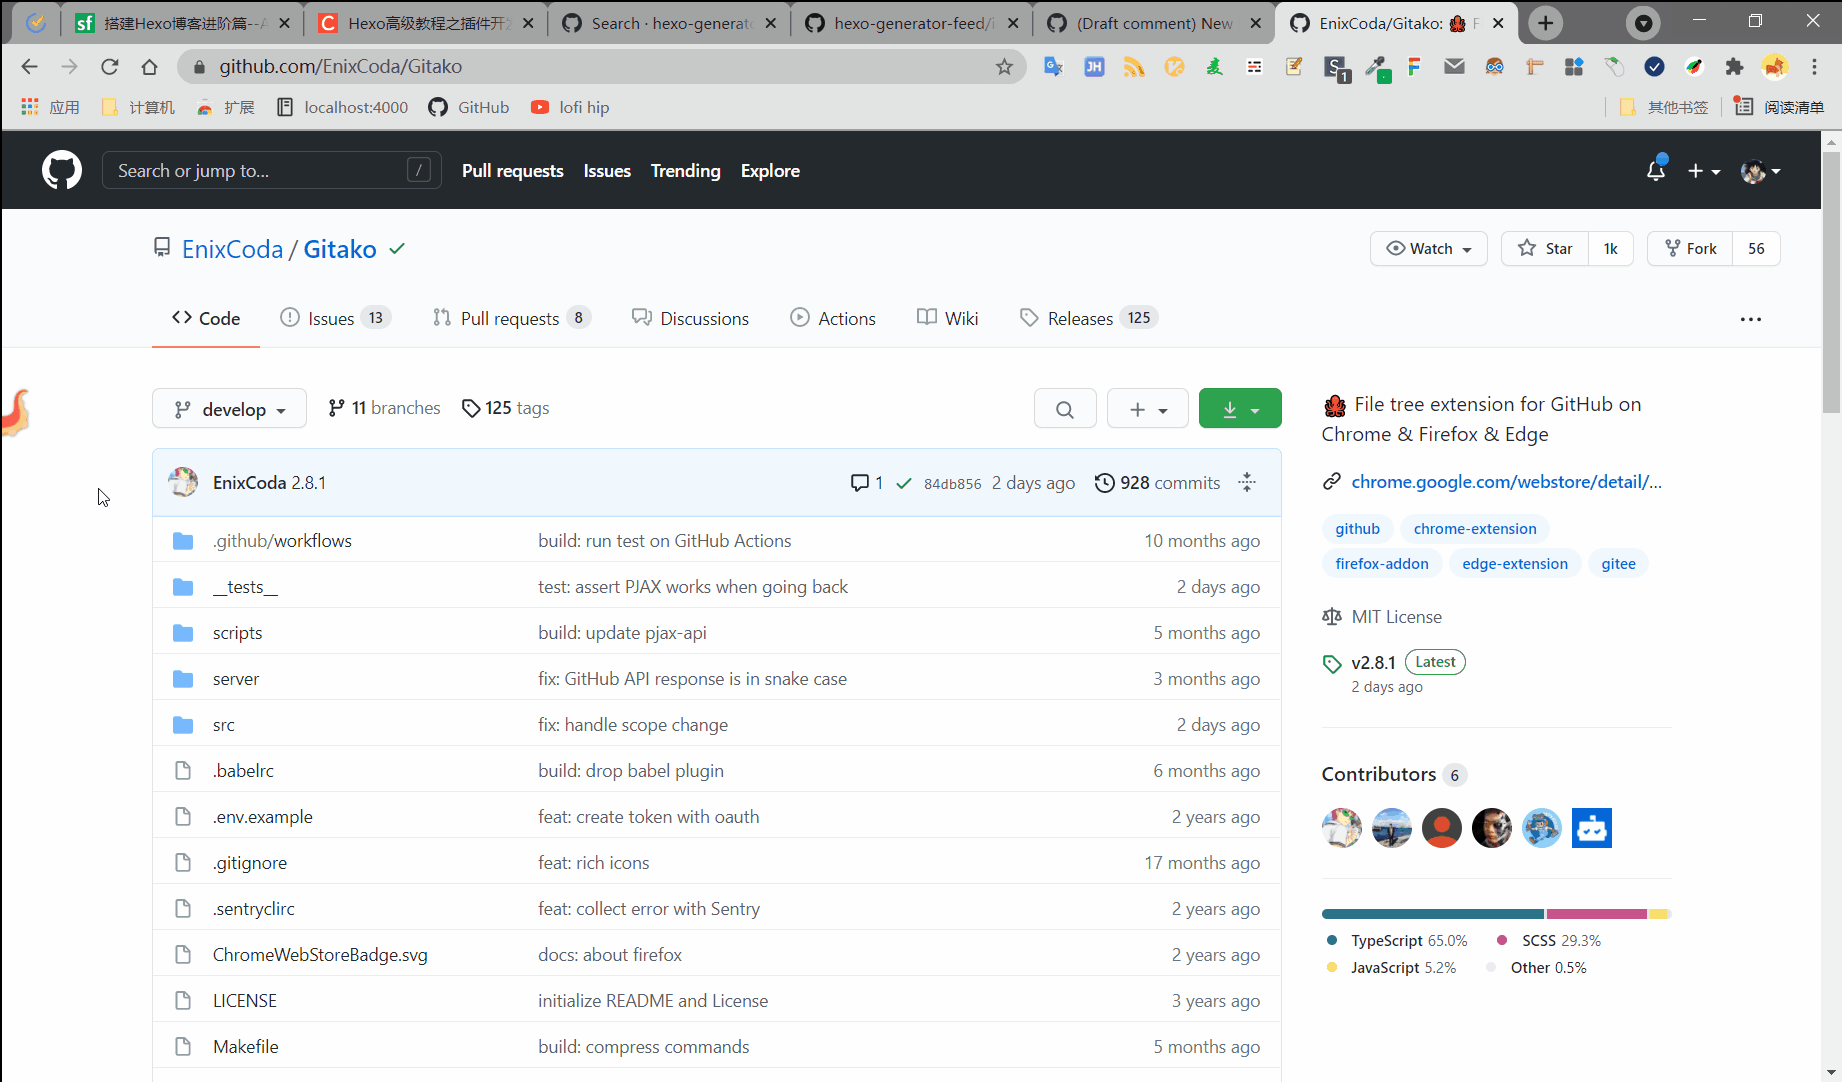Screen dimensions: 1842x1082
Task: Open the chrome.google.com/webstore link
Action: [1505, 482]
